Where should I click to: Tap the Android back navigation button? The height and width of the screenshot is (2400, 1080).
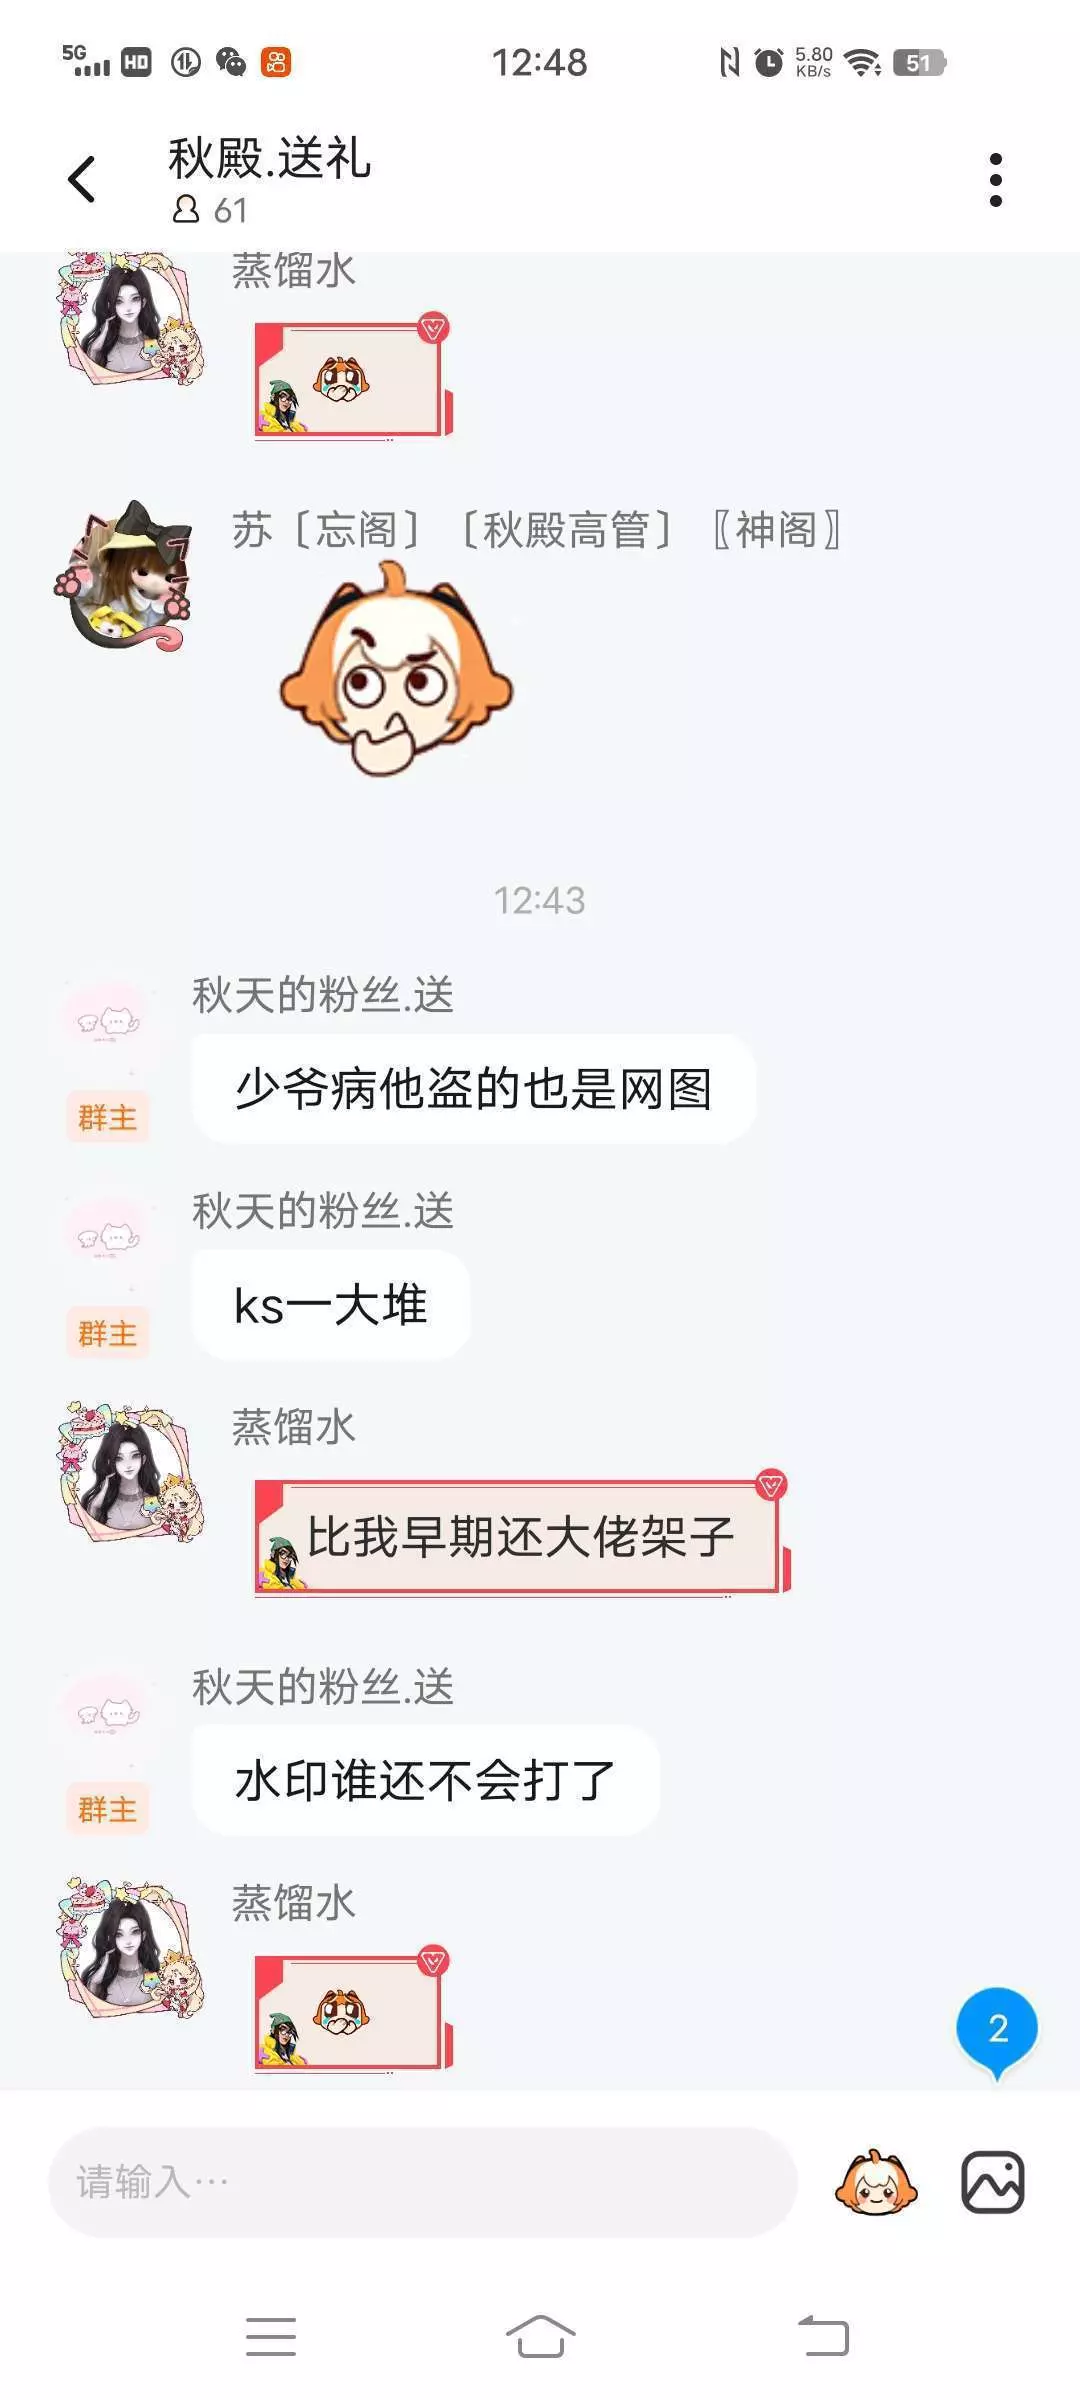(823, 2336)
